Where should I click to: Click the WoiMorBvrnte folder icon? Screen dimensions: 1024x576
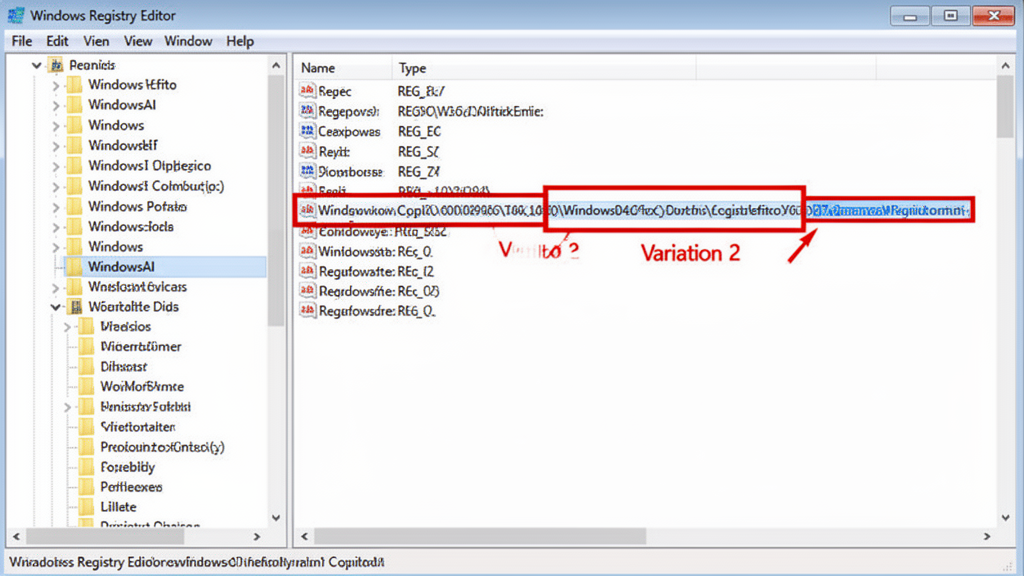click(x=87, y=387)
